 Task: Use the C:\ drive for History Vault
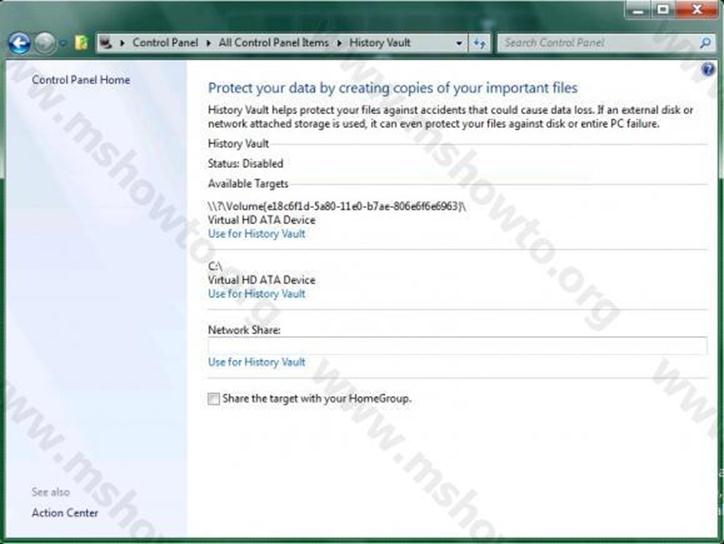click(x=257, y=294)
